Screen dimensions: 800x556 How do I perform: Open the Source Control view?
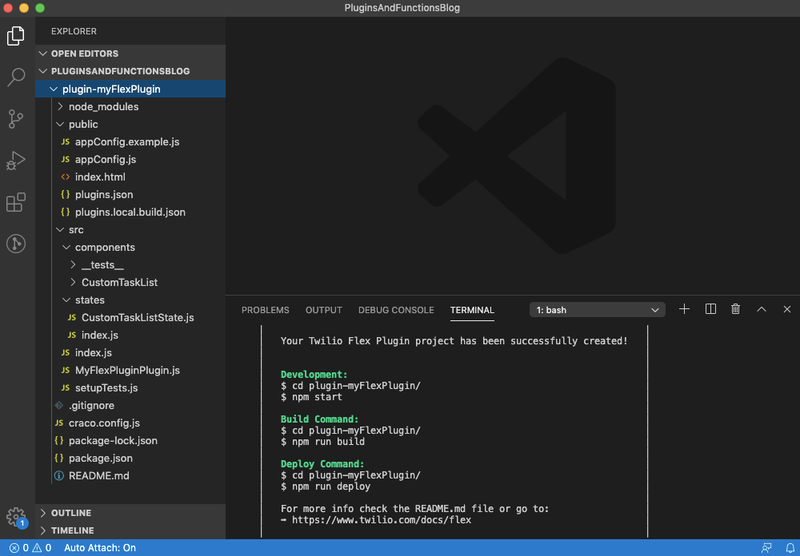[x=16, y=119]
